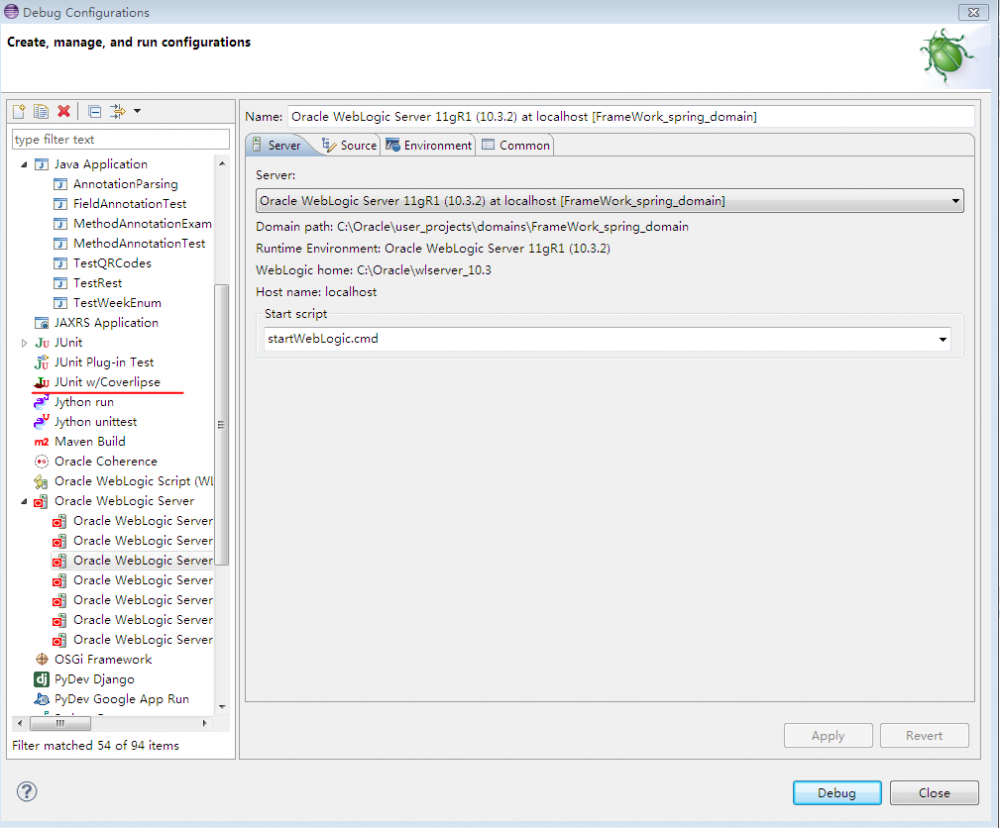Image resolution: width=1000 pixels, height=828 pixels.
Task: Click the Close button
Action: click(934, 793)
